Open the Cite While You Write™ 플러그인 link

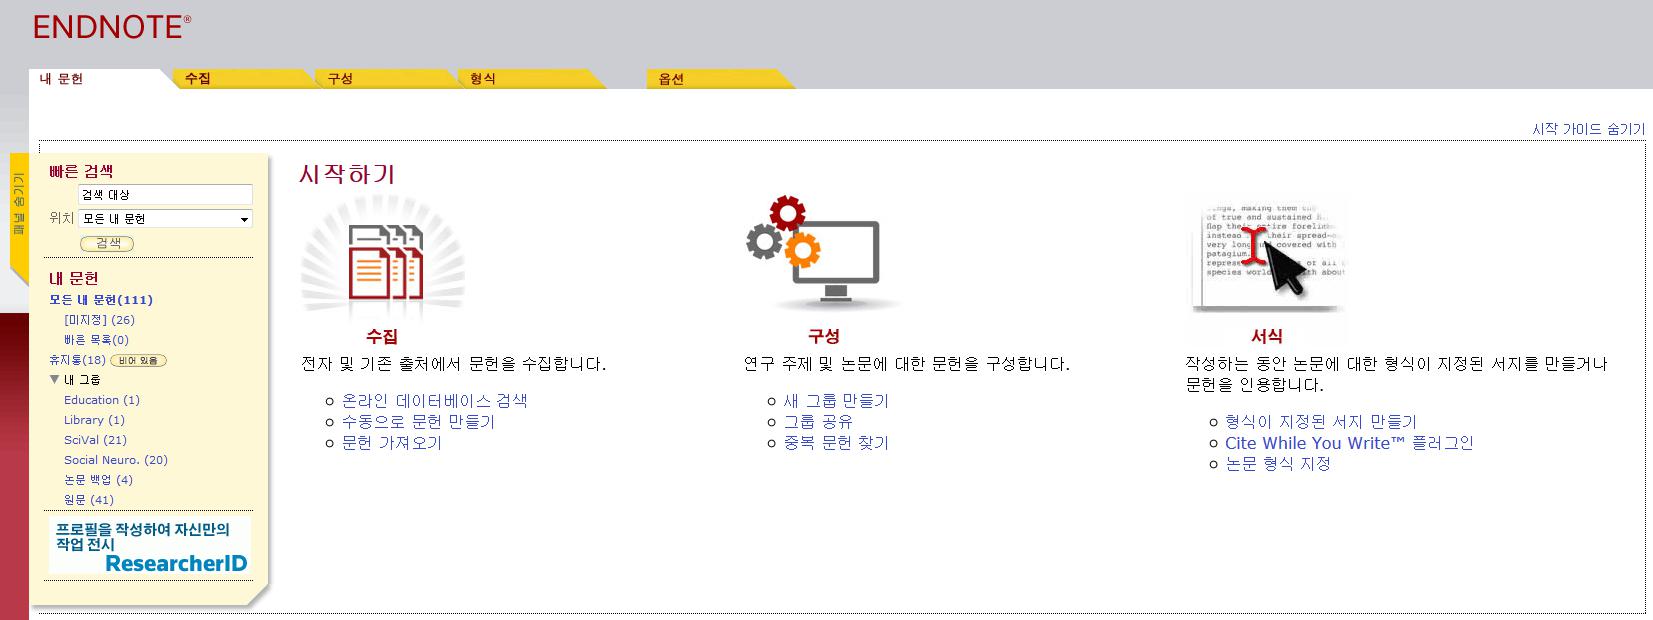point(1349,443)
